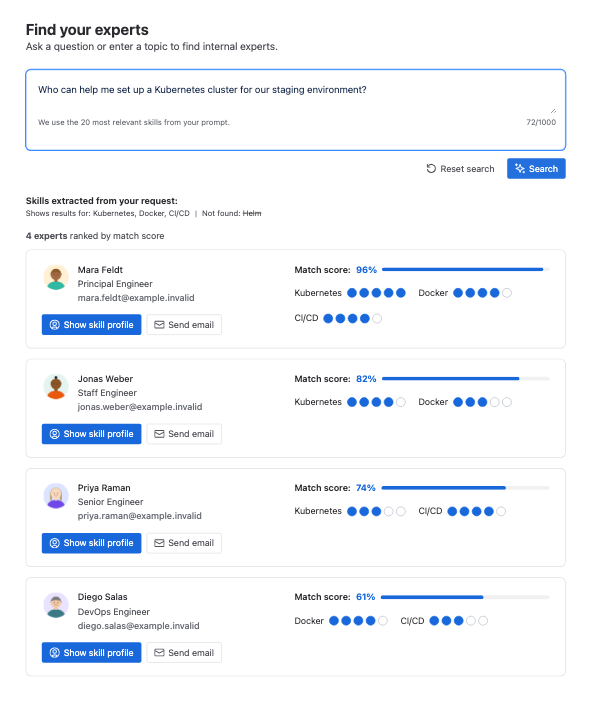Viewport: 592px width, 720px height.
Task: Send email to Jonas Weber
Action: pos(184,434)
